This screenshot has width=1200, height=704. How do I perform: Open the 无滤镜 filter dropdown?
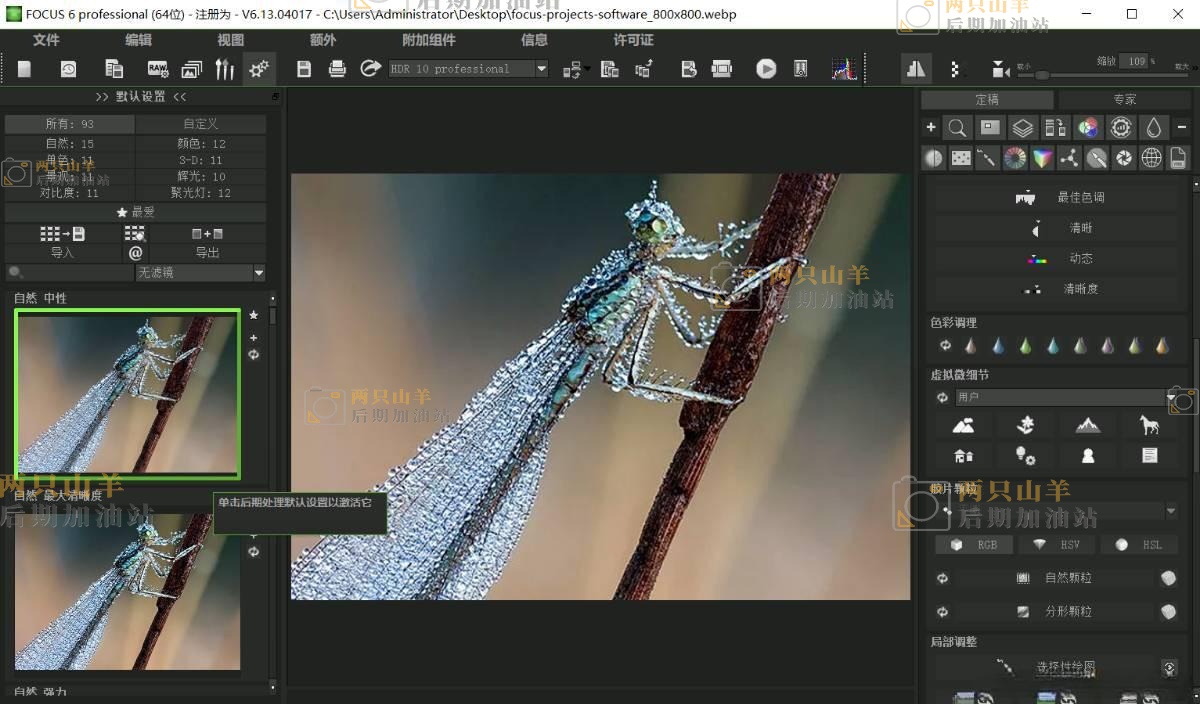[259, 273]
